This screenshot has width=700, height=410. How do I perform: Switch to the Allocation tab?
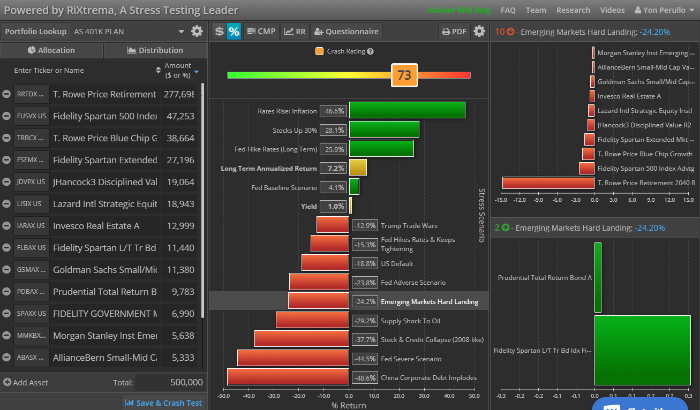51,49
